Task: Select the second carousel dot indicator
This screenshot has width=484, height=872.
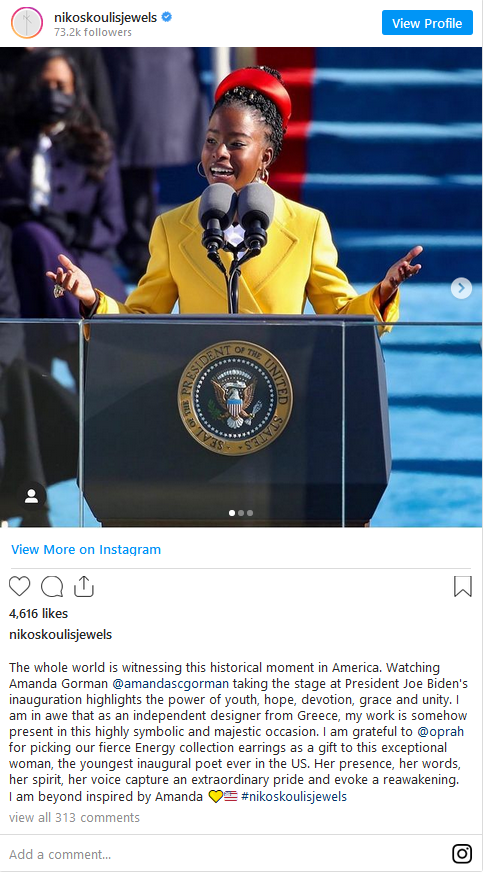Action: pos(241,513)
